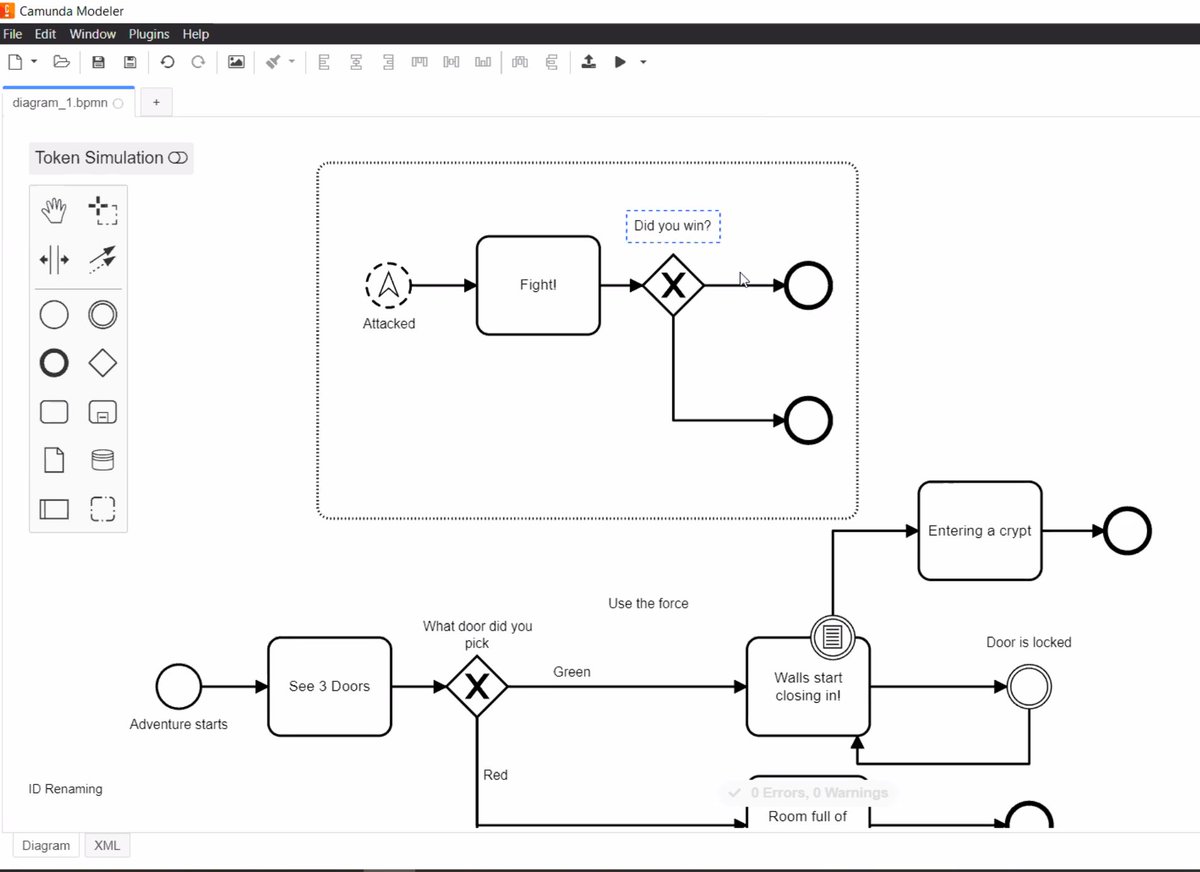Image resolution: width=1200 pixels, height=872 pixels.
Task: Create a Start Event from the palette
Action: pos(54,314)
